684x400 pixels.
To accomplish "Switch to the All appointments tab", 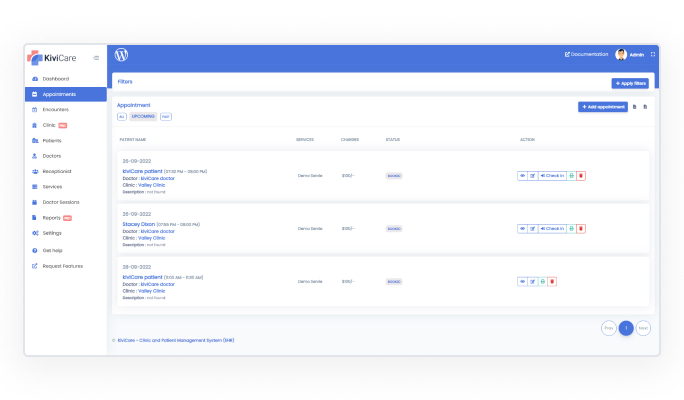I will coord(122,117).
